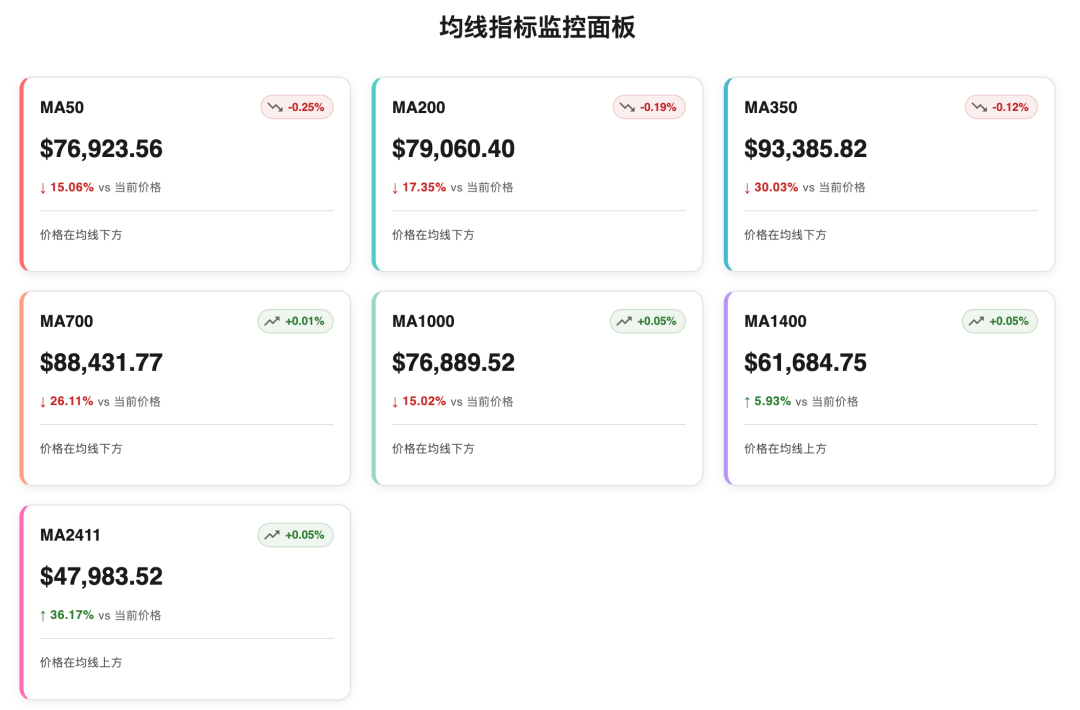Click the red down arrow beside 15.02%
This screenshot has width=1080, height=710.
coord(395,401)
